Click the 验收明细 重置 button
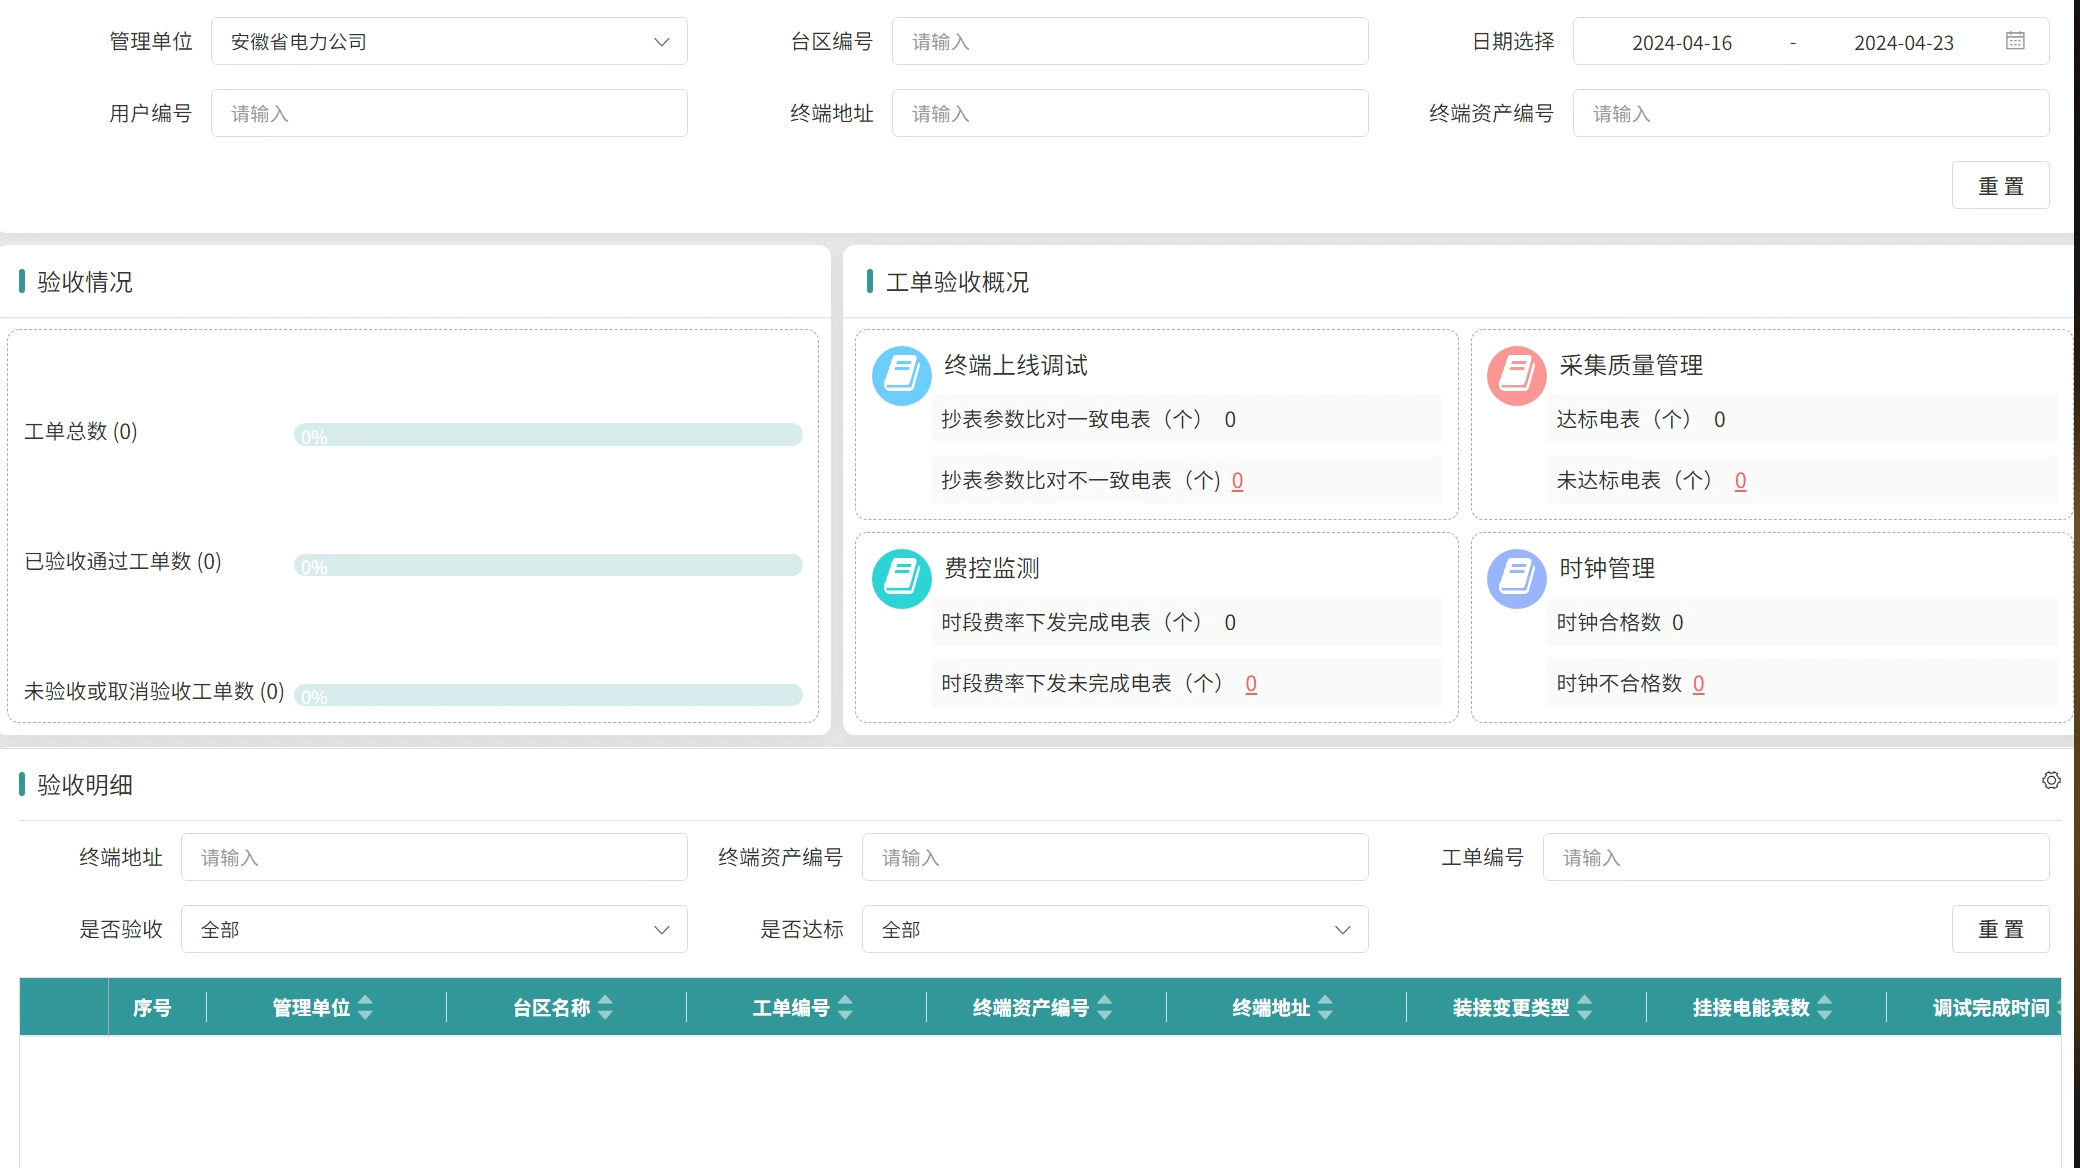 point(2000,929)
